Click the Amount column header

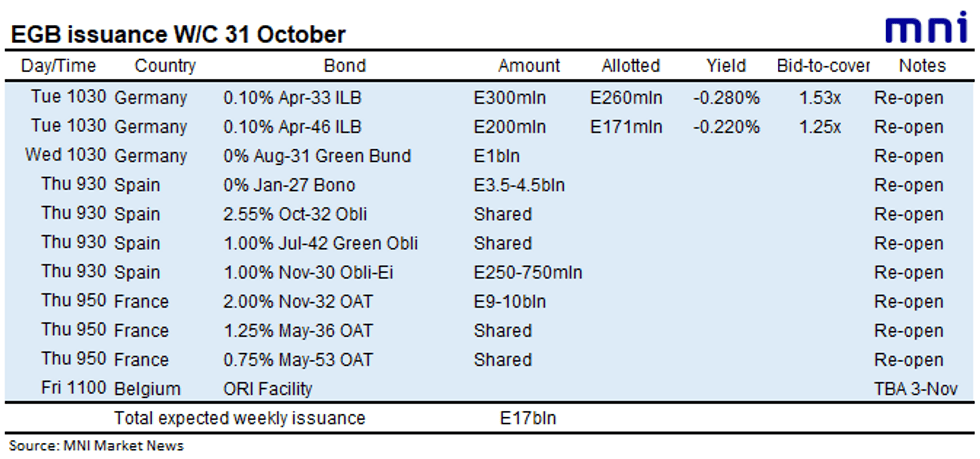pos(529,66)
